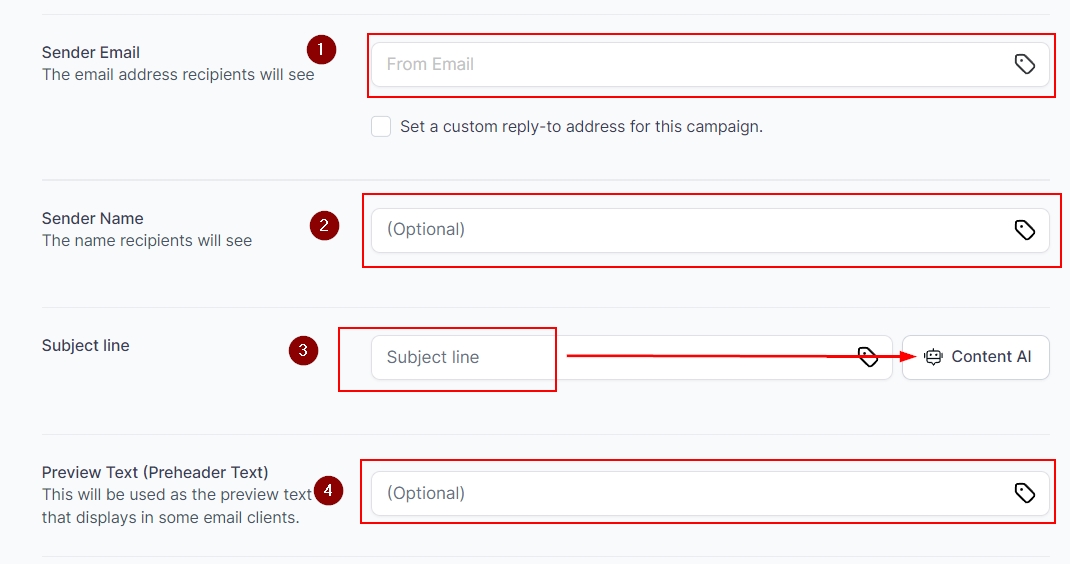Click the numbered marker 1 badge
This screenshot has width=1070, height=564.
point(320,48)
